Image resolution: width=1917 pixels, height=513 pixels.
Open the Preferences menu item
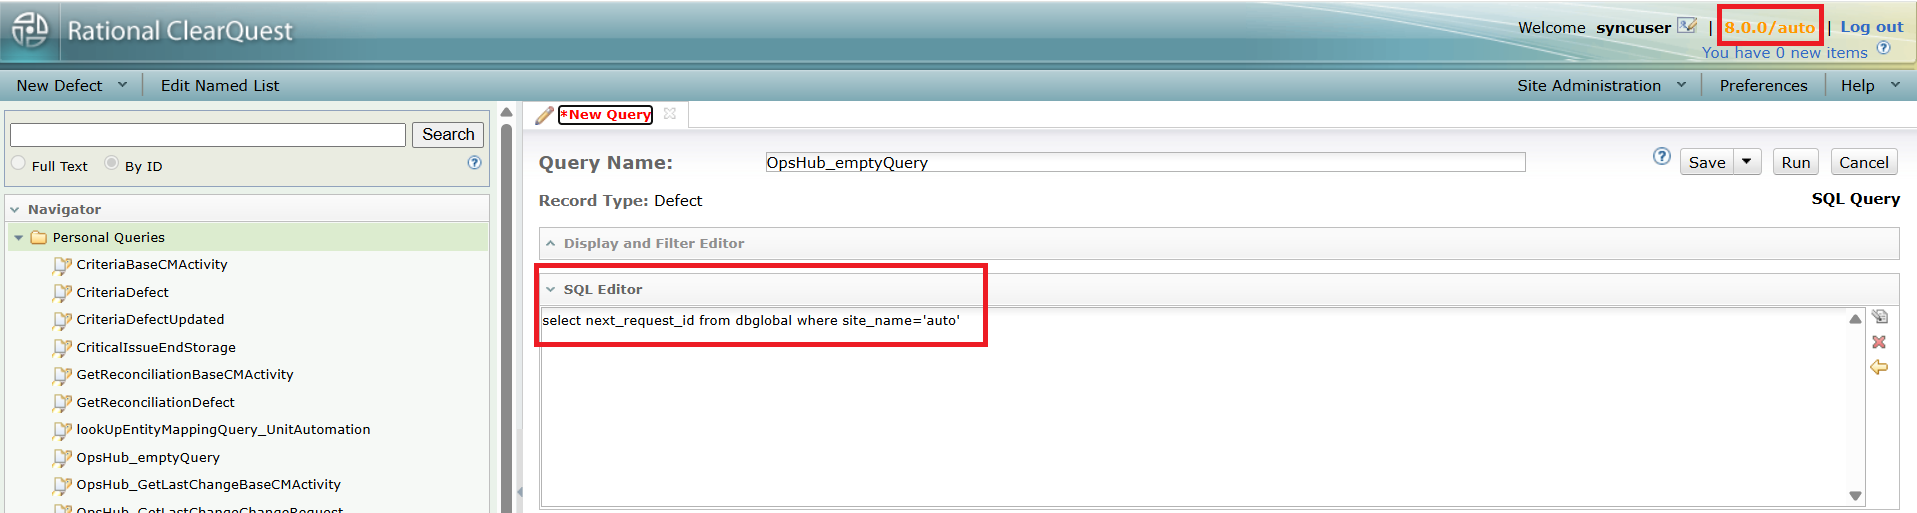pos(1763,86)
